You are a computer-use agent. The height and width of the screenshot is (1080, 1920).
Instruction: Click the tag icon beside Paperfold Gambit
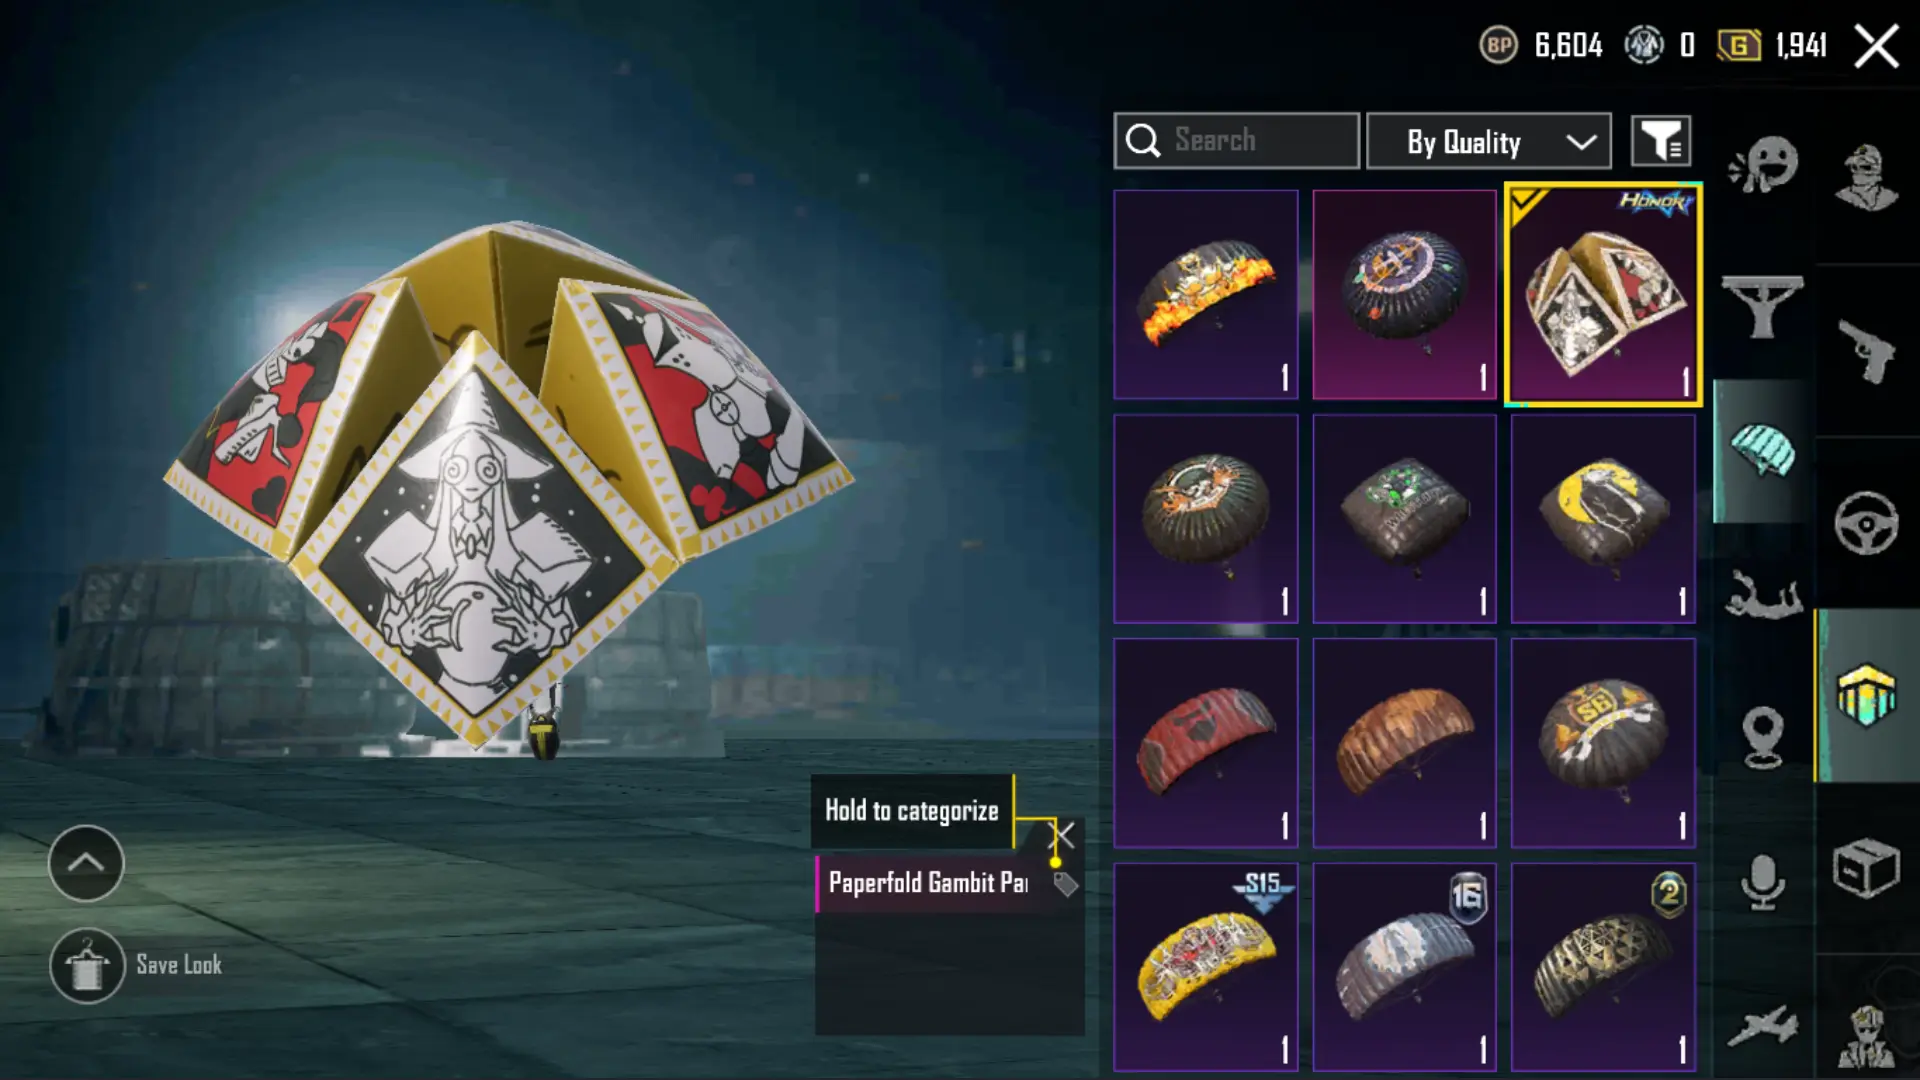click(x=1065, y=884)
